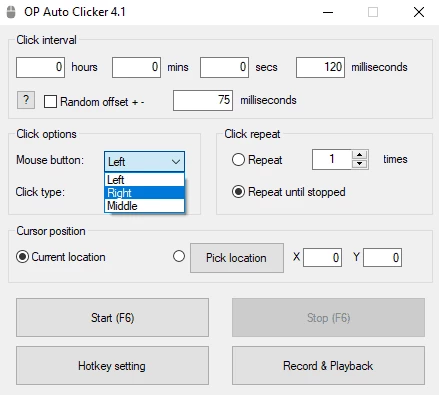The height and width of the screenshot is (395, 439).
Task: Select the Repeat times radio button
Action: [x=238, y=160]
